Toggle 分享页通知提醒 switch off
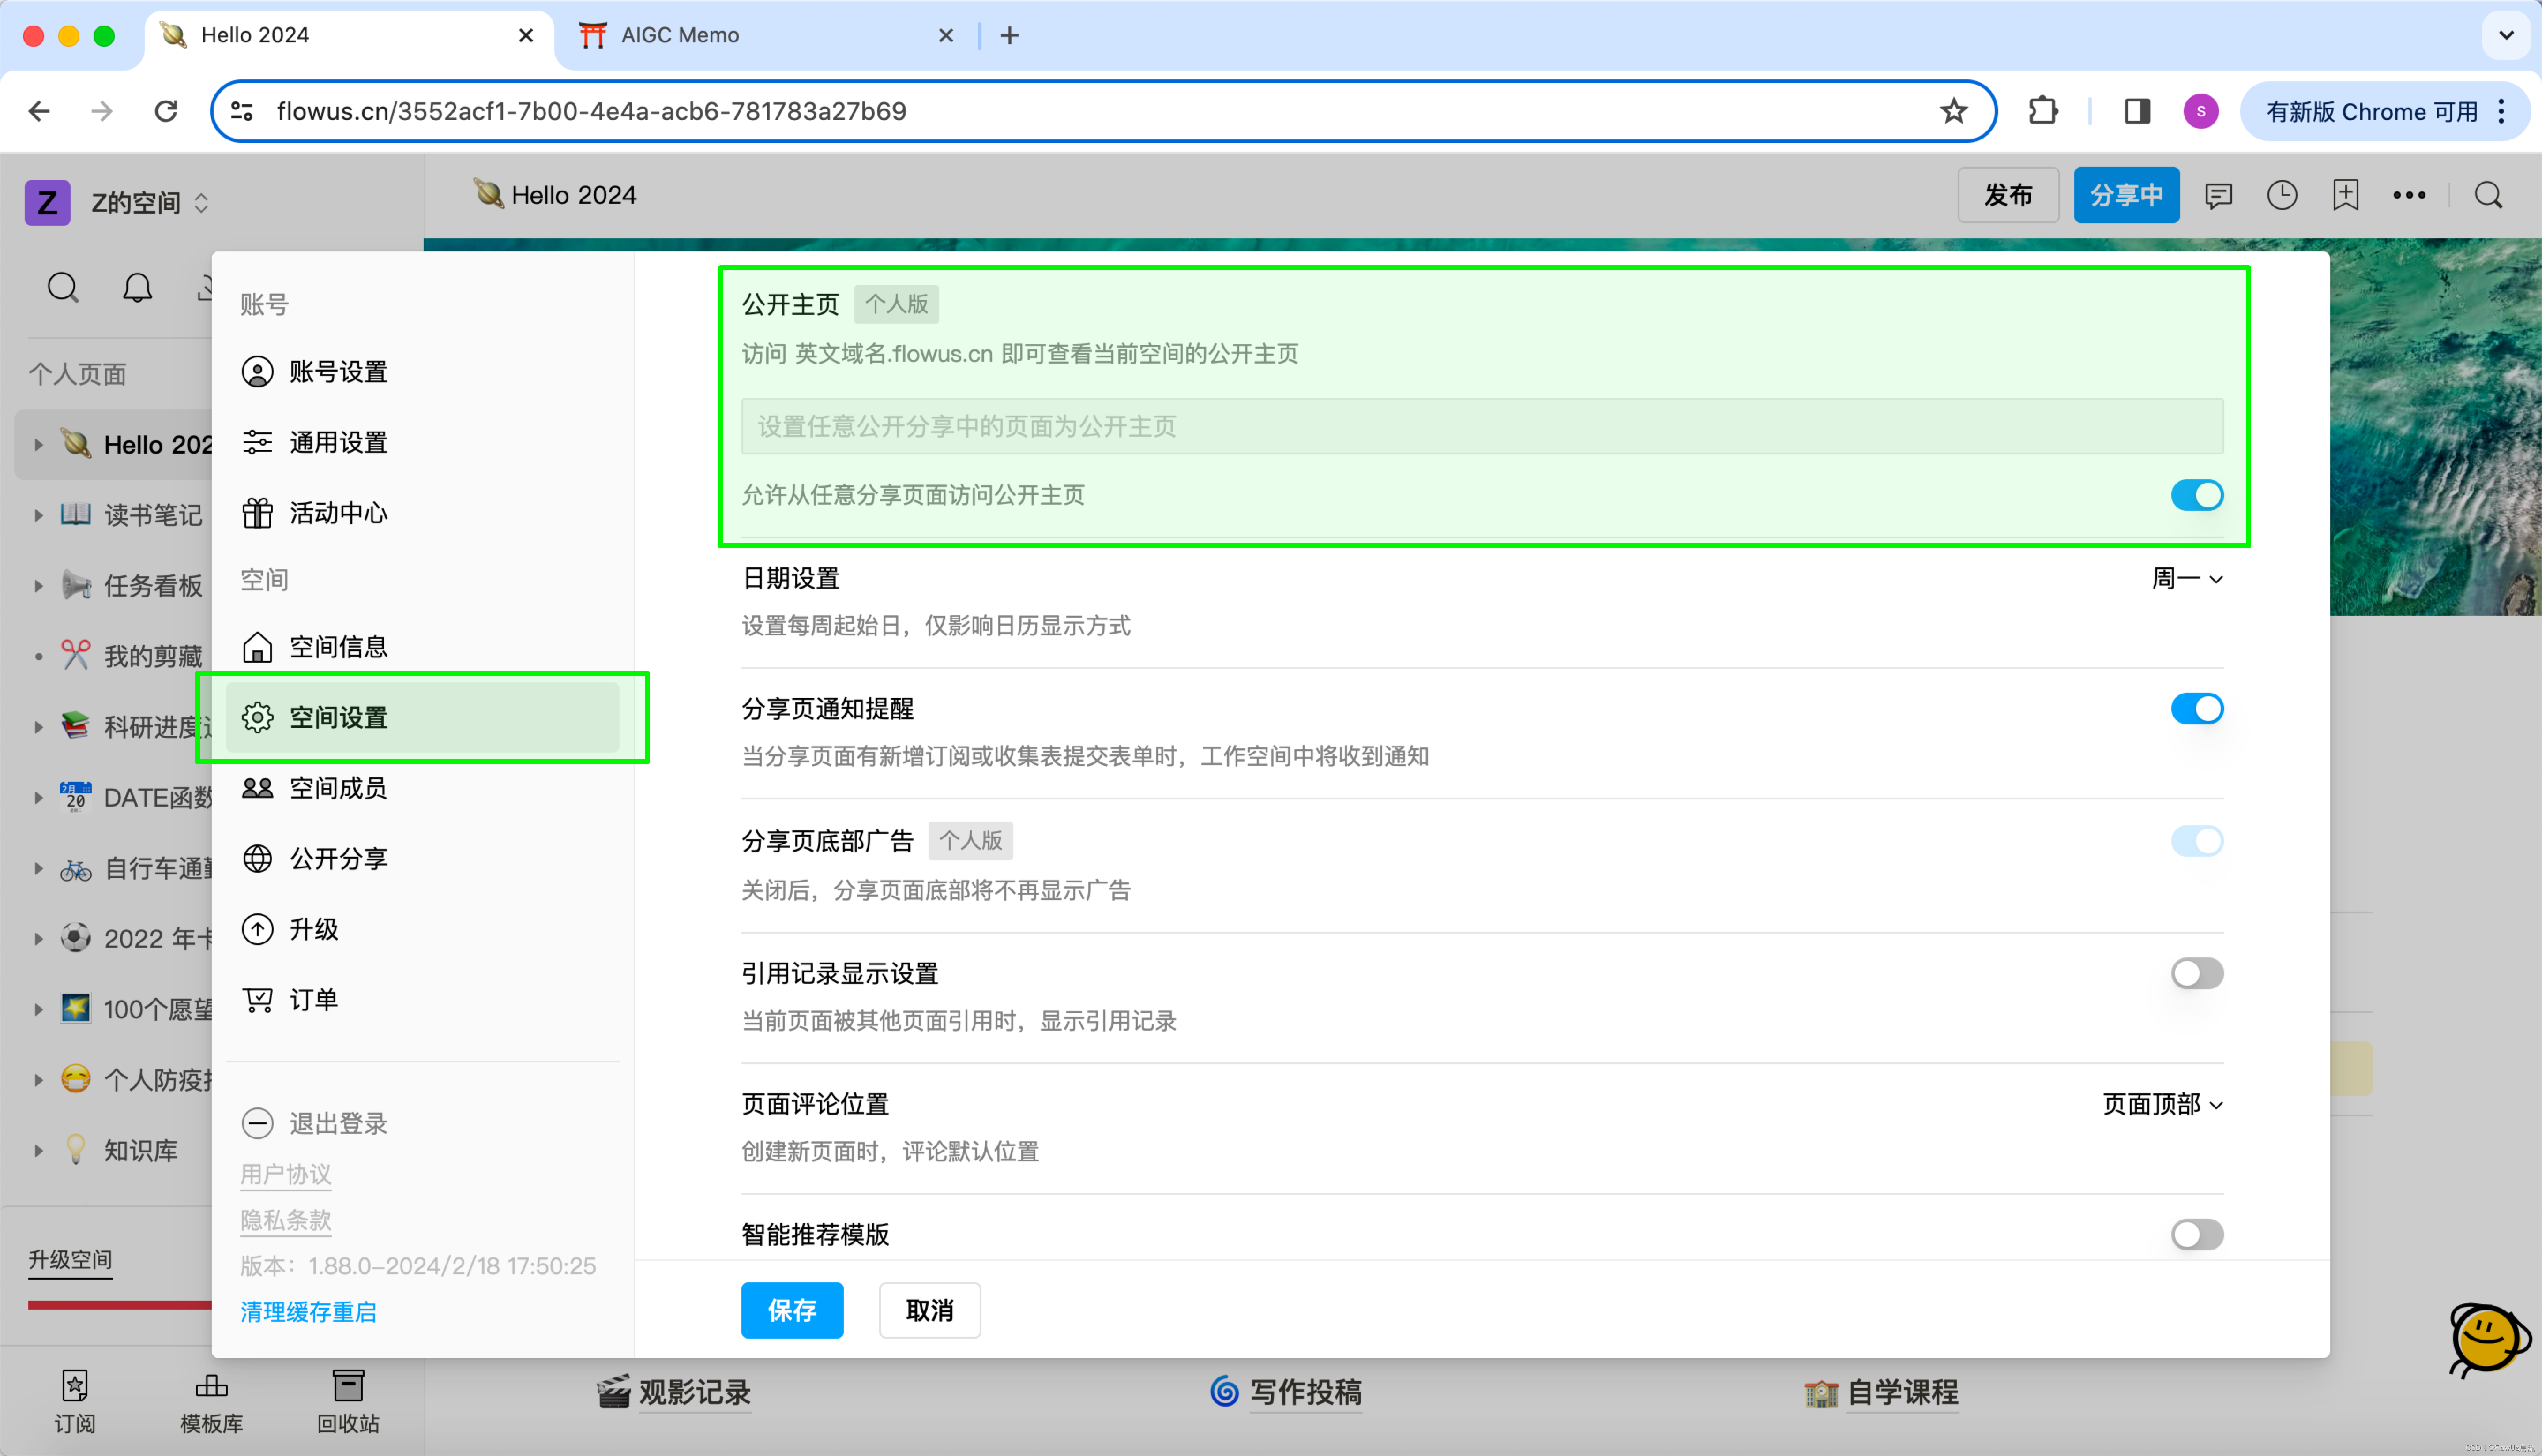2542x1456 pixels. [2196, 709]
